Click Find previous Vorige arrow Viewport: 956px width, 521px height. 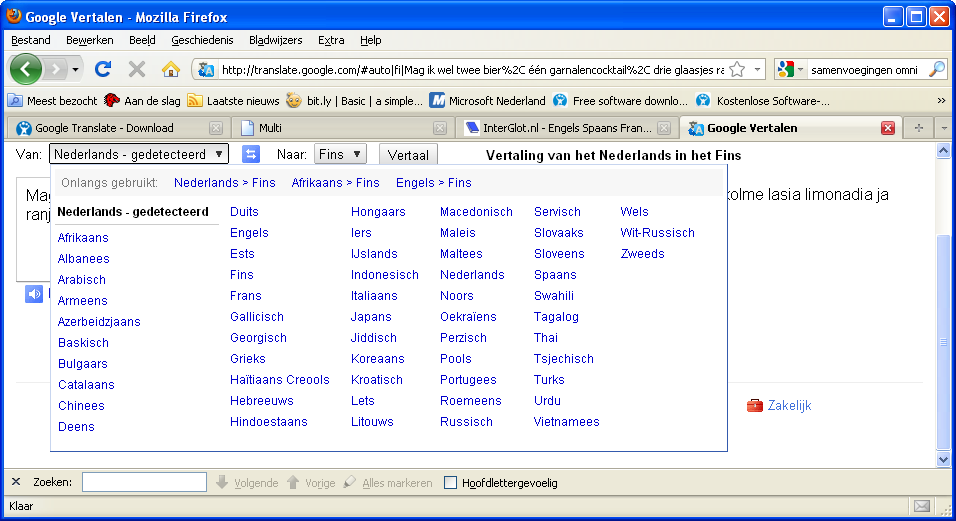pos(310,483)
